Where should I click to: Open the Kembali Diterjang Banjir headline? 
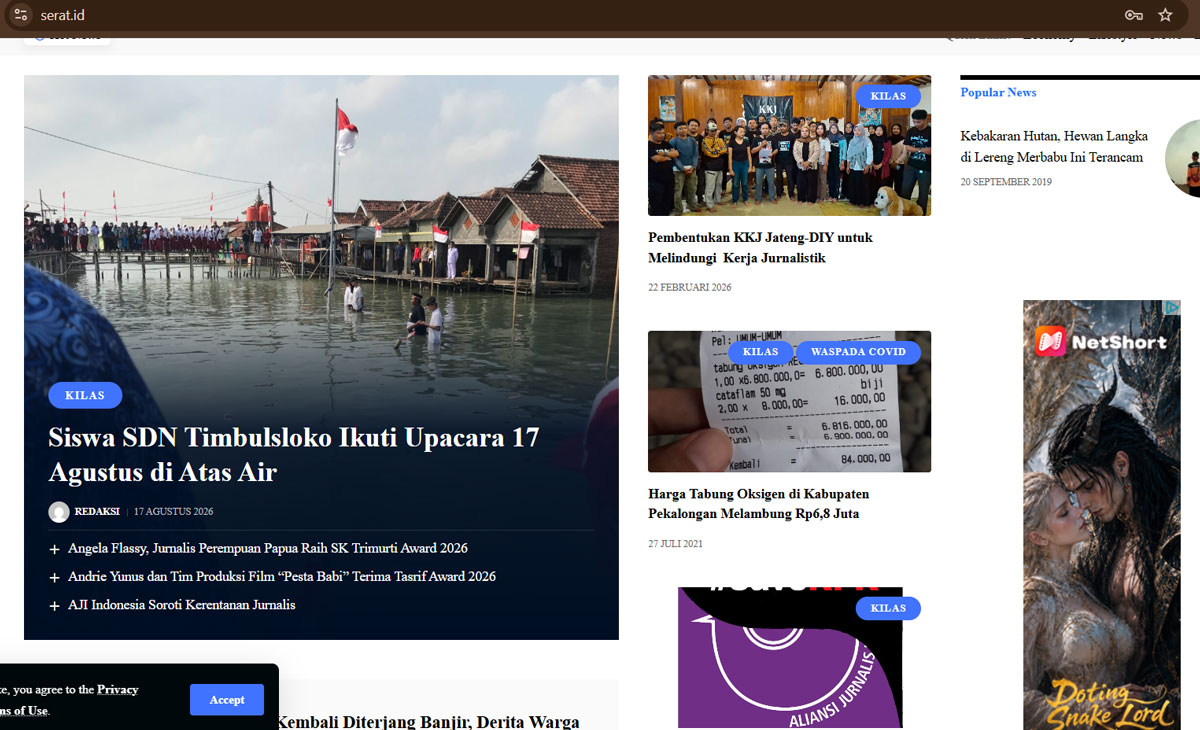pos(428,721)
